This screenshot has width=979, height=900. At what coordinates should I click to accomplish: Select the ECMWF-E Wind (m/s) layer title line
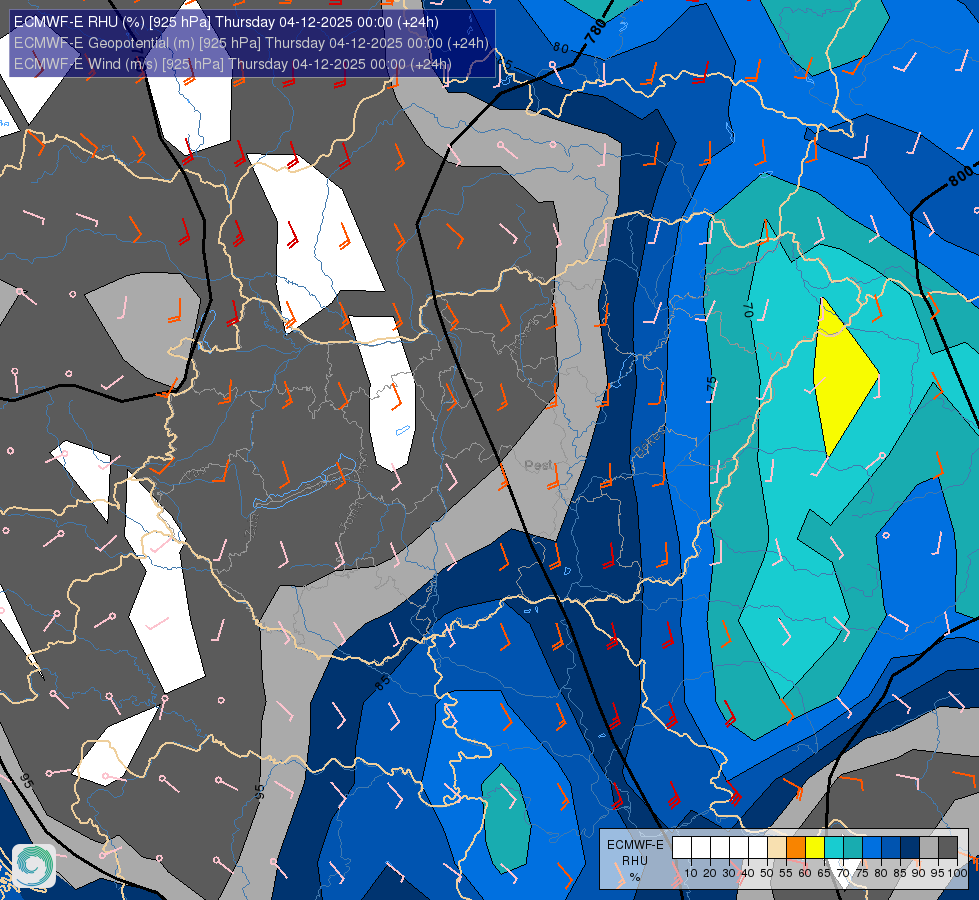point(232,64)
